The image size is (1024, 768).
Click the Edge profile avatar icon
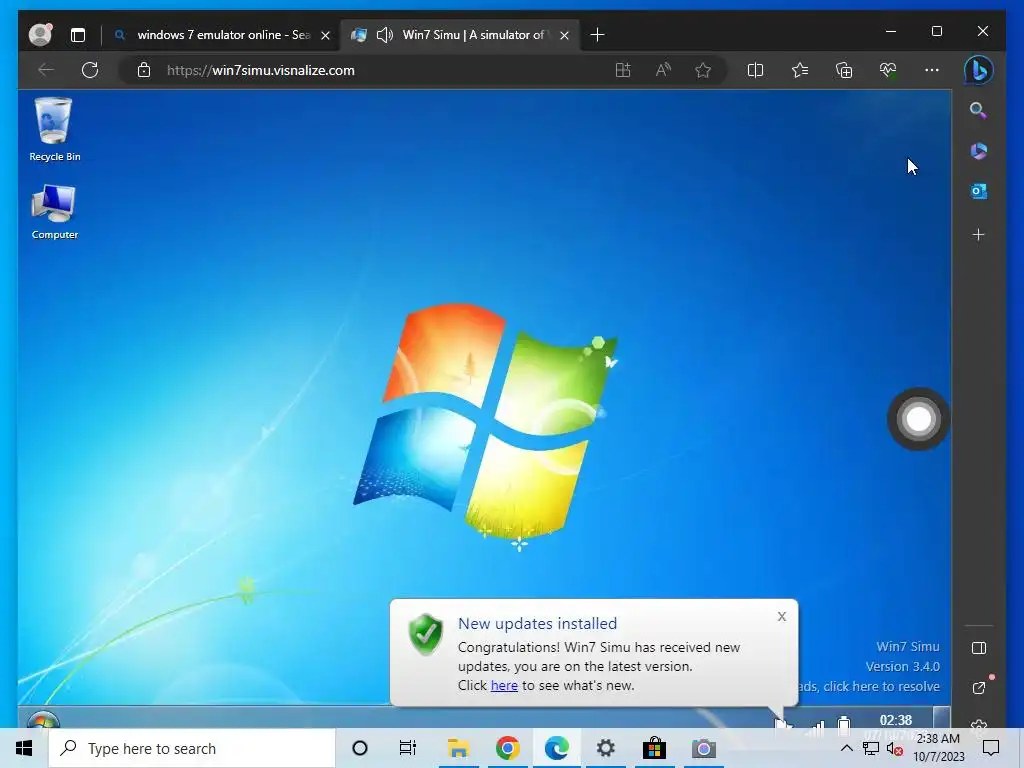[x=40, y=35]
